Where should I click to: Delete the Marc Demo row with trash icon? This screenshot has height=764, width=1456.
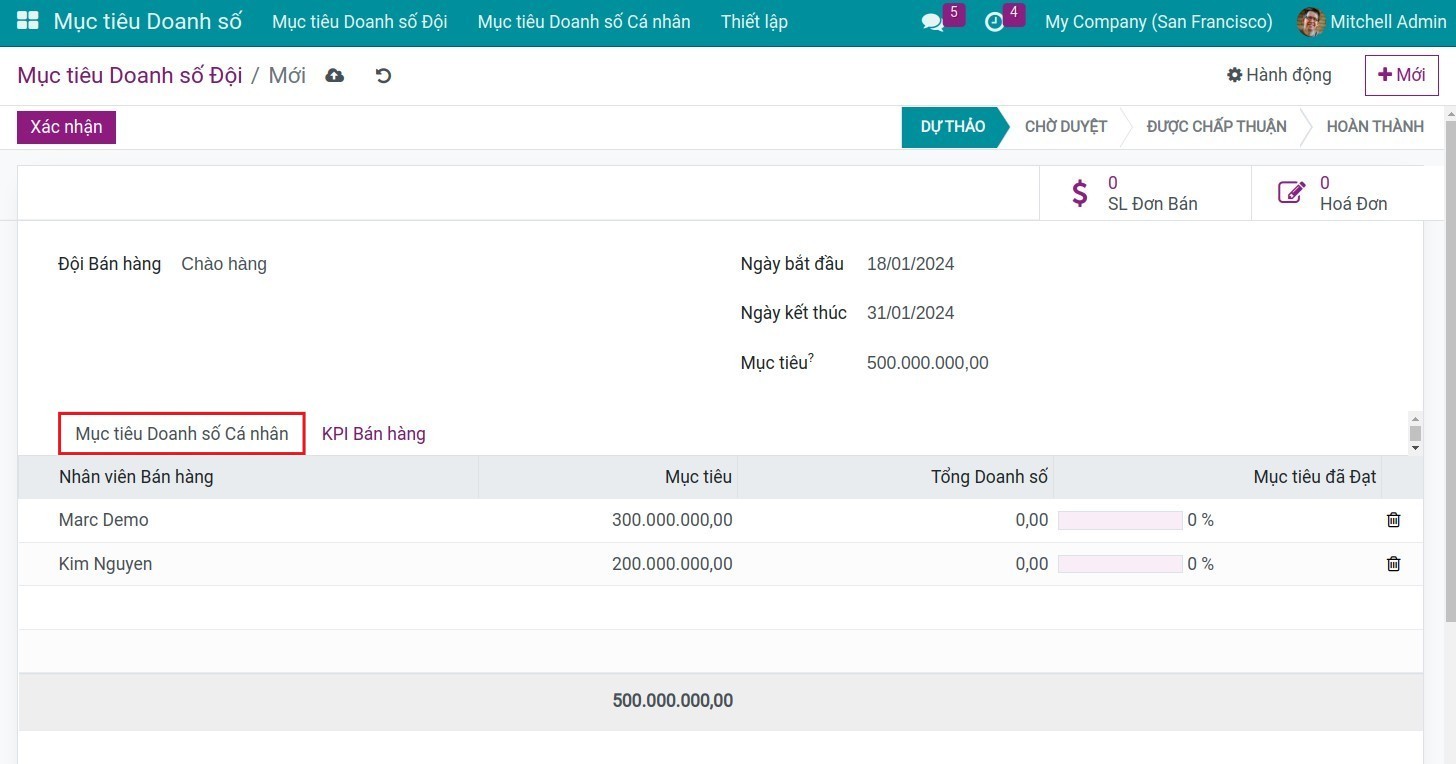pyautogui.click(x=1393, y=520)
